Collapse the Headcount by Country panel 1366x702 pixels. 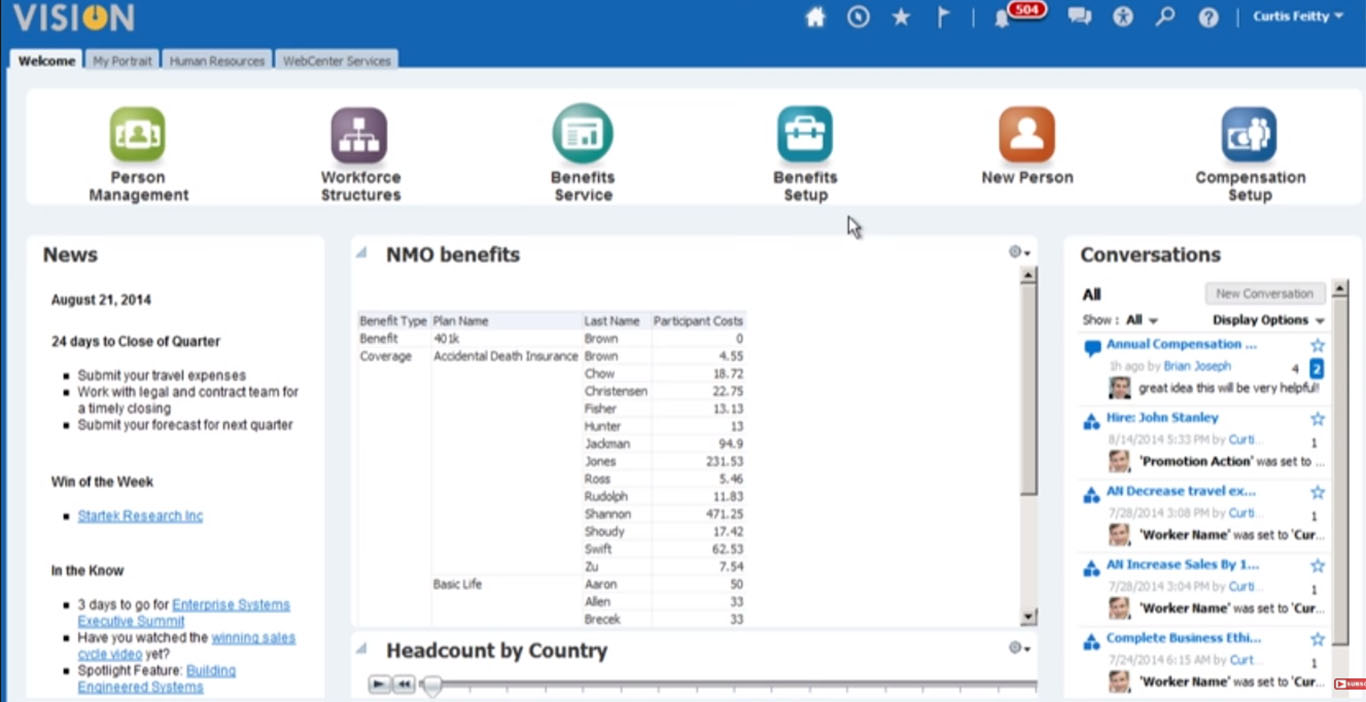click(x=361, y=649)
